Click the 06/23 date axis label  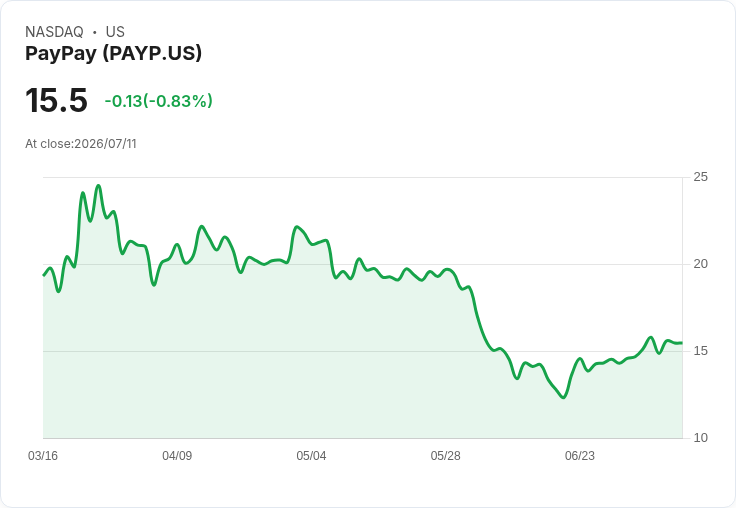[580, 455]
